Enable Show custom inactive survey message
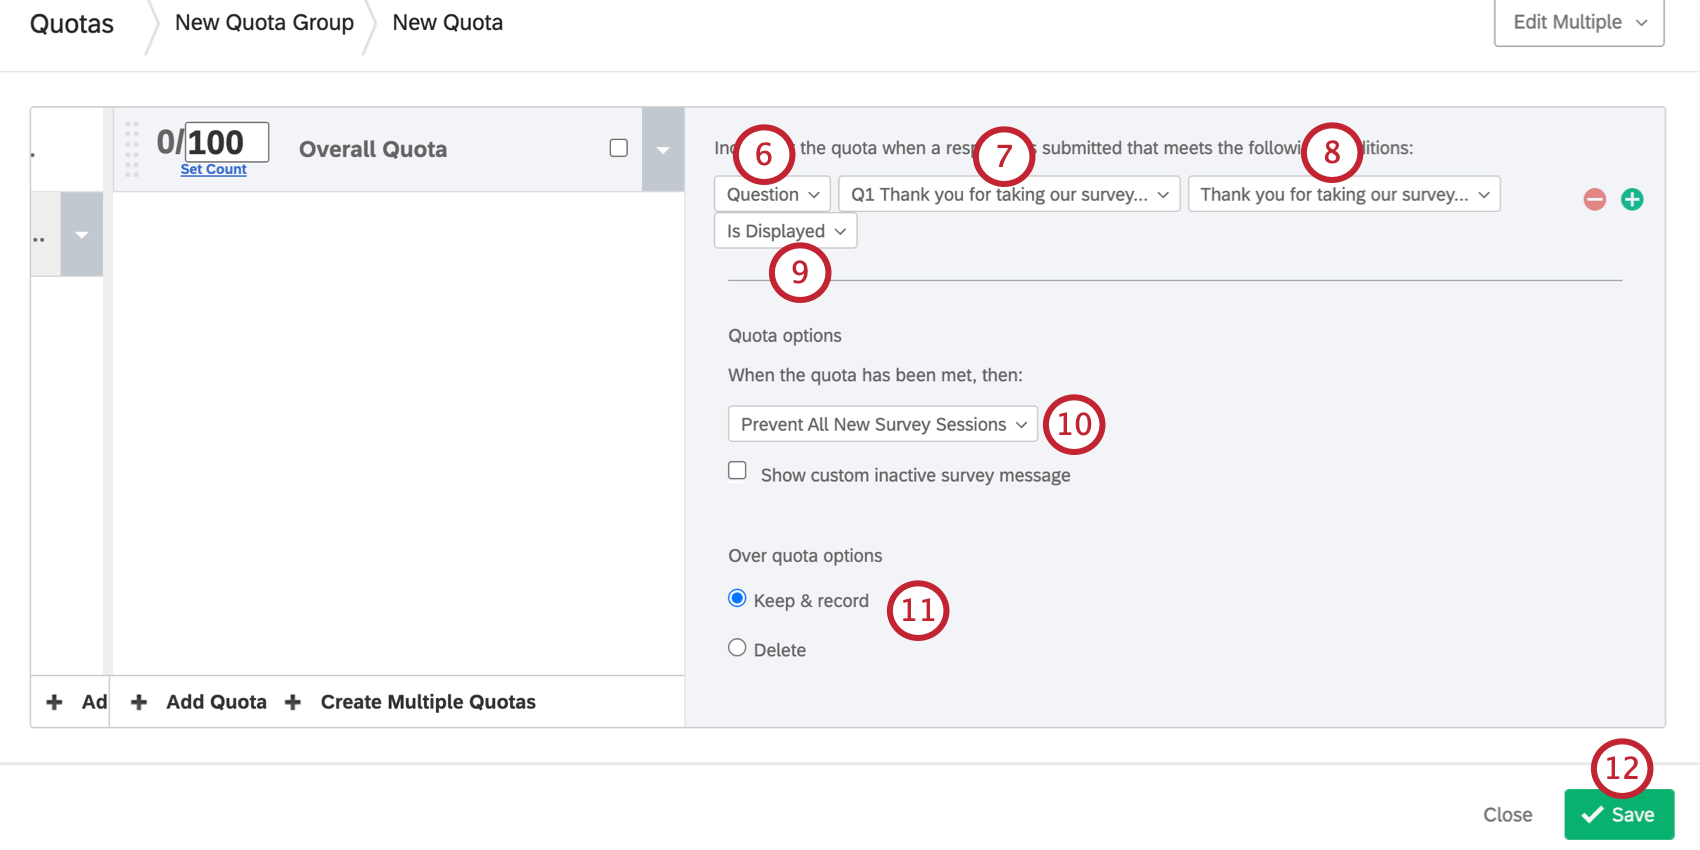Viewport: 1700px width, 850px height. tap(737, 471)
